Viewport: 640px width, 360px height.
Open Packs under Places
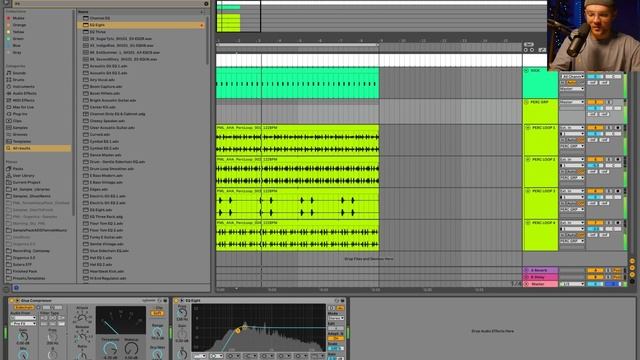click(18, 169)
